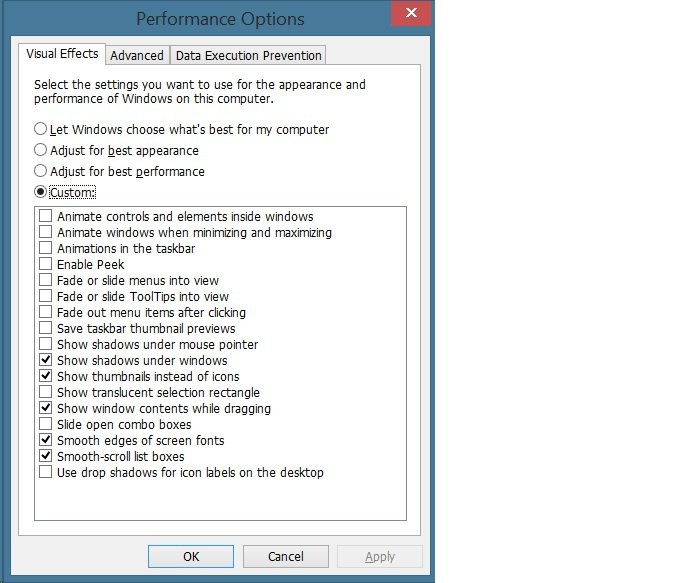
Task: Uncheck Show window contents while dragging
Action: [46, 408]
